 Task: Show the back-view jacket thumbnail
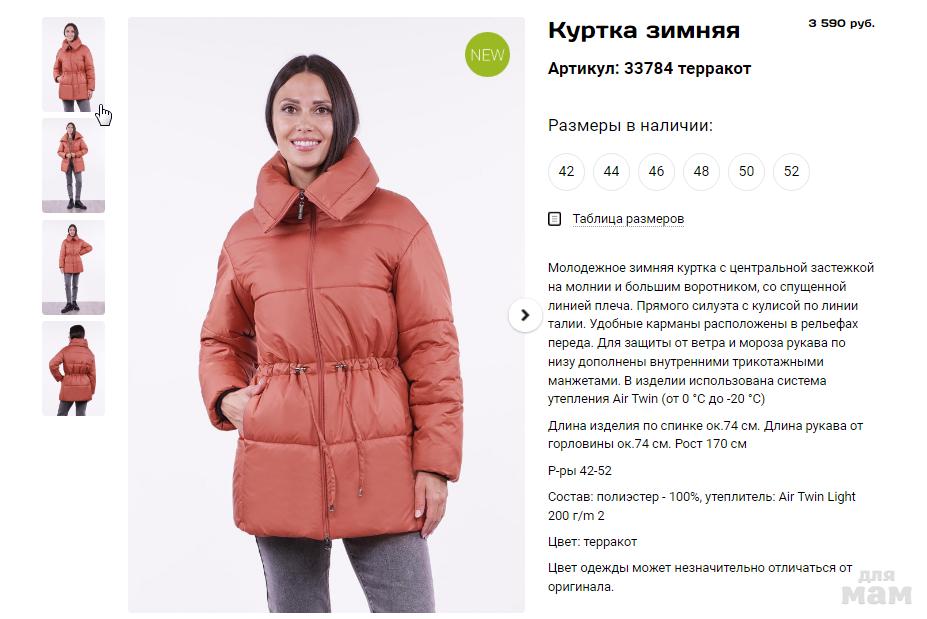coord(73,368)
